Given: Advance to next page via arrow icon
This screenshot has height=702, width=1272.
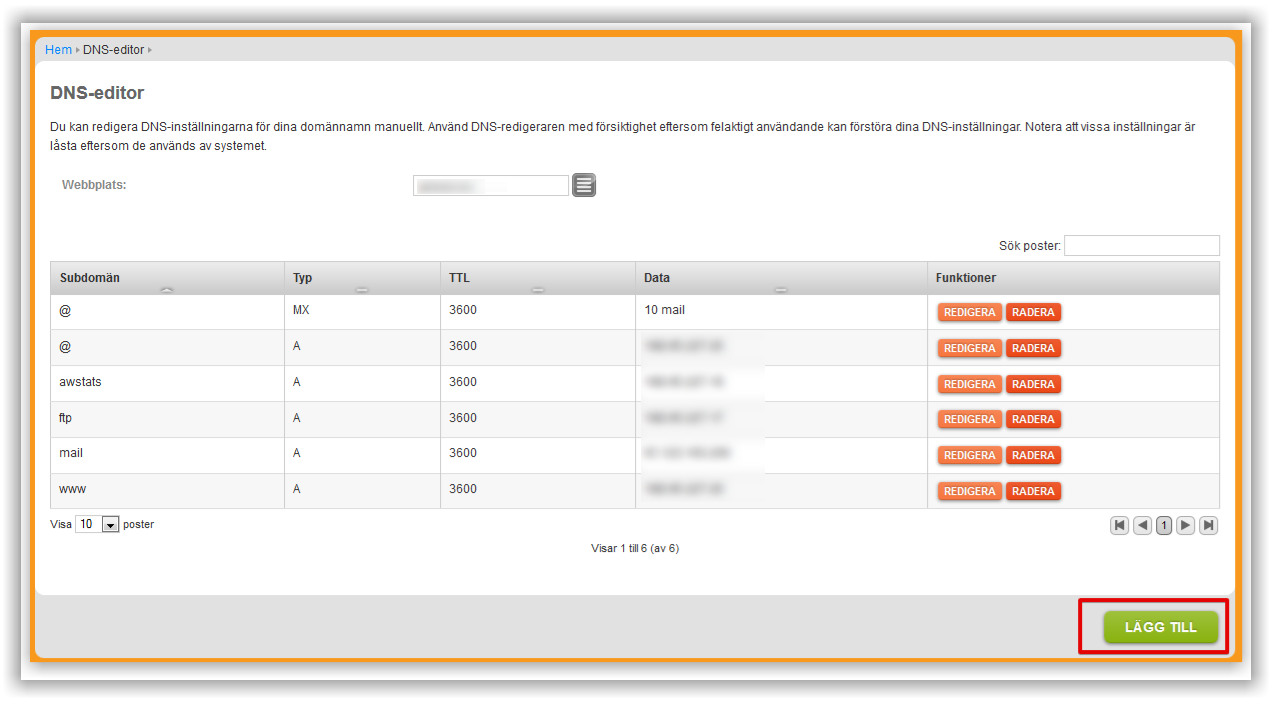Looking at the screenshot, I should tap(1186, 524).
